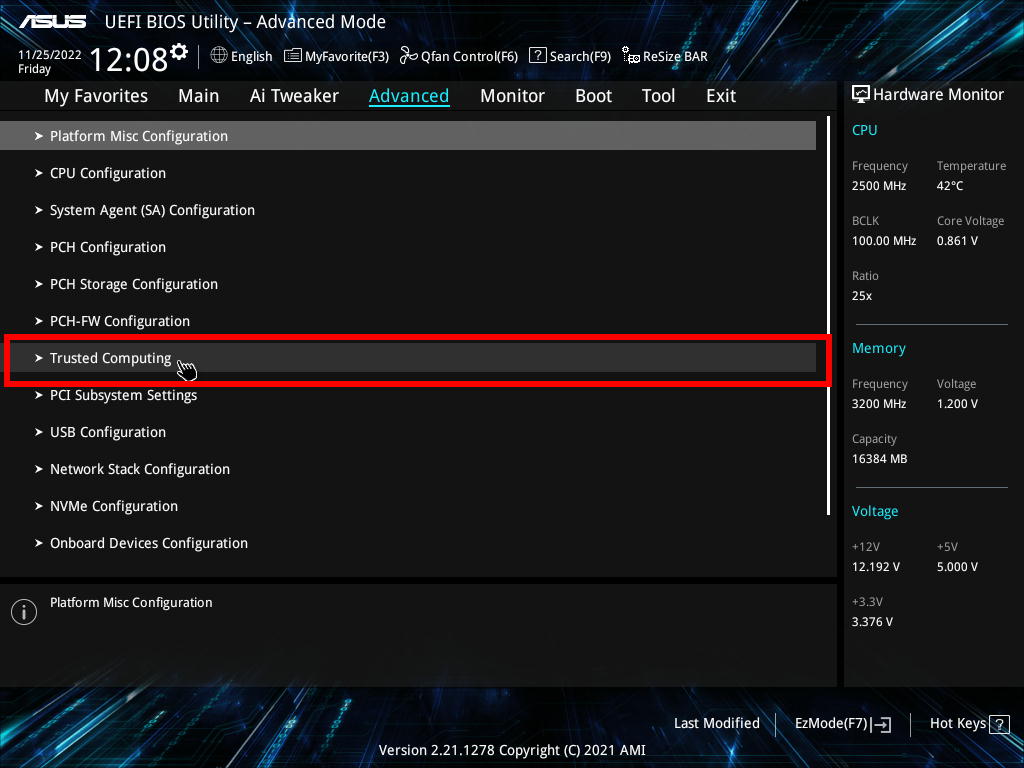1024x768 pixels.
Task: Click the CPU frequency value 2500 MHz
Action: point(879,185)
